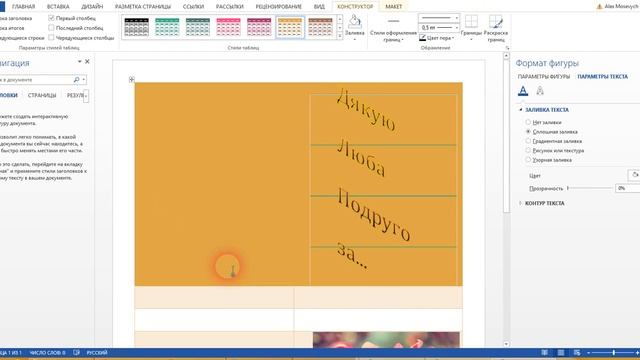Apply the pink table style thumbnail
Screen dimensions: 640x360
coord(228,27)
